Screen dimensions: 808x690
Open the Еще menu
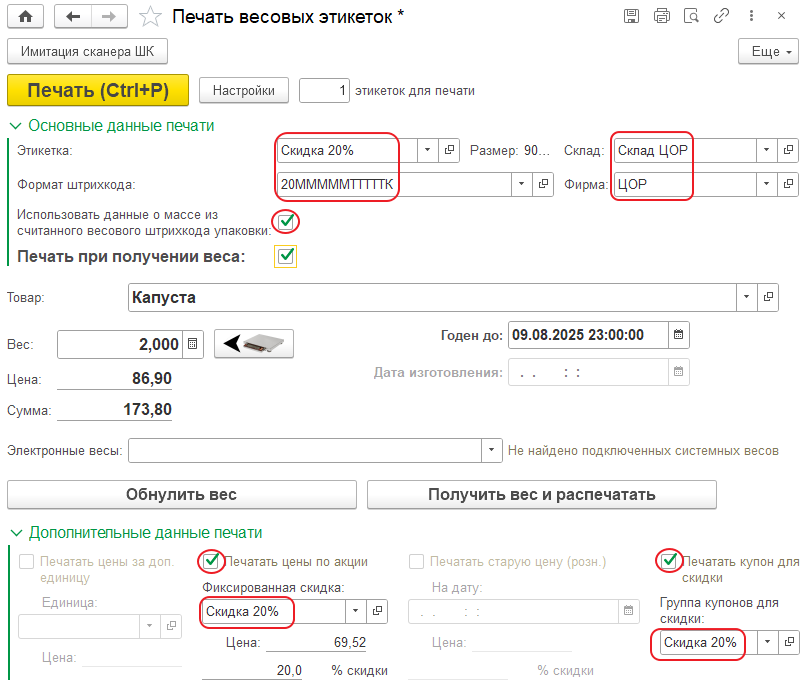767,51
